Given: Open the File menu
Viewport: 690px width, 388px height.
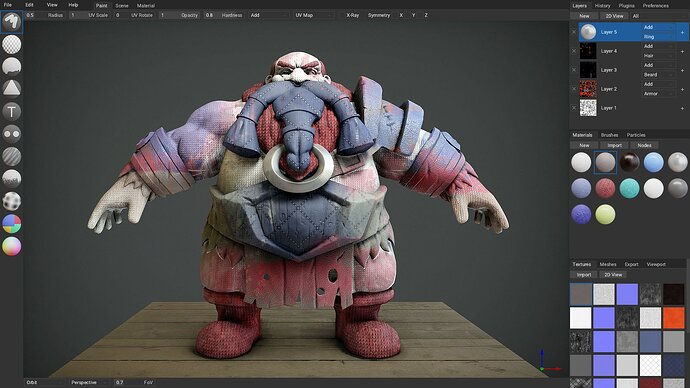Looking at the screenshot, I should [7, 5].
